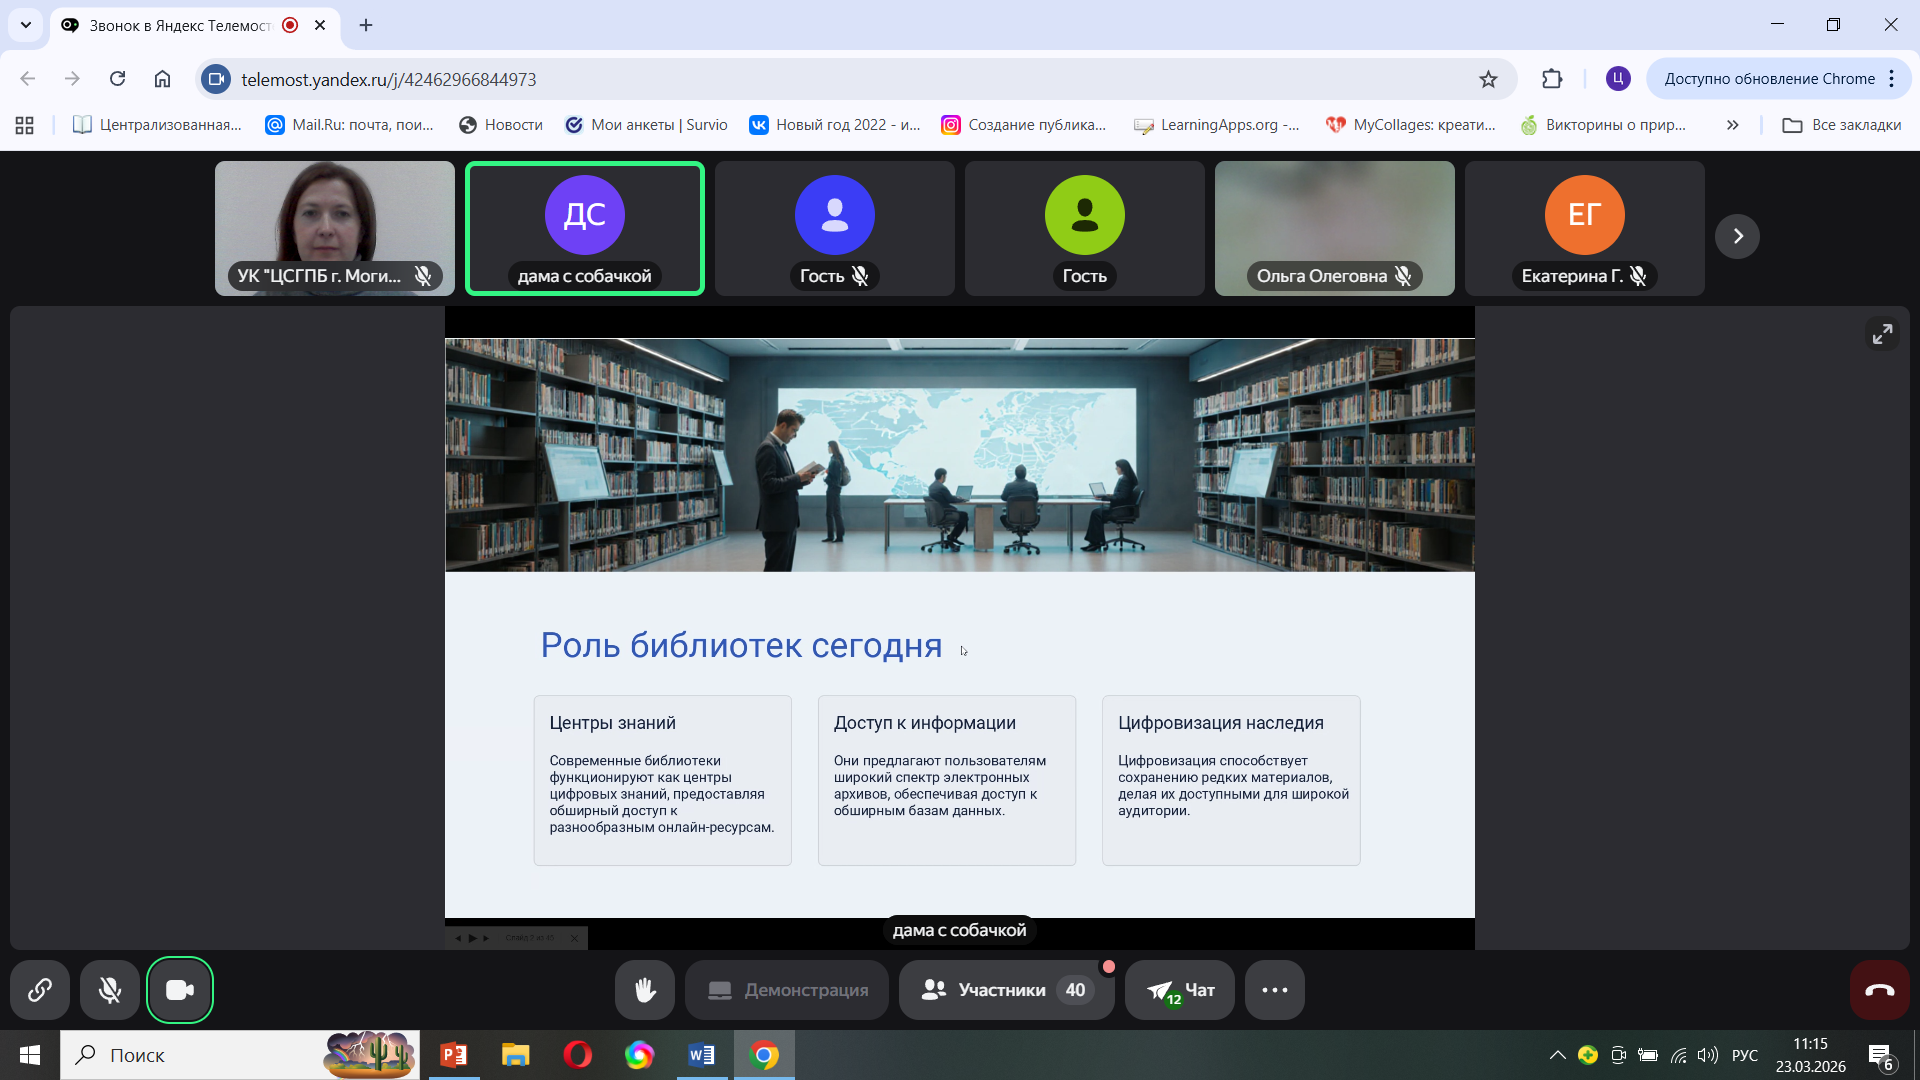The height and width of the screenshot is (1080, 1920).
Task: Expand the hidden bookmarks overflow chevron
Action: [x=1732, y=125]
